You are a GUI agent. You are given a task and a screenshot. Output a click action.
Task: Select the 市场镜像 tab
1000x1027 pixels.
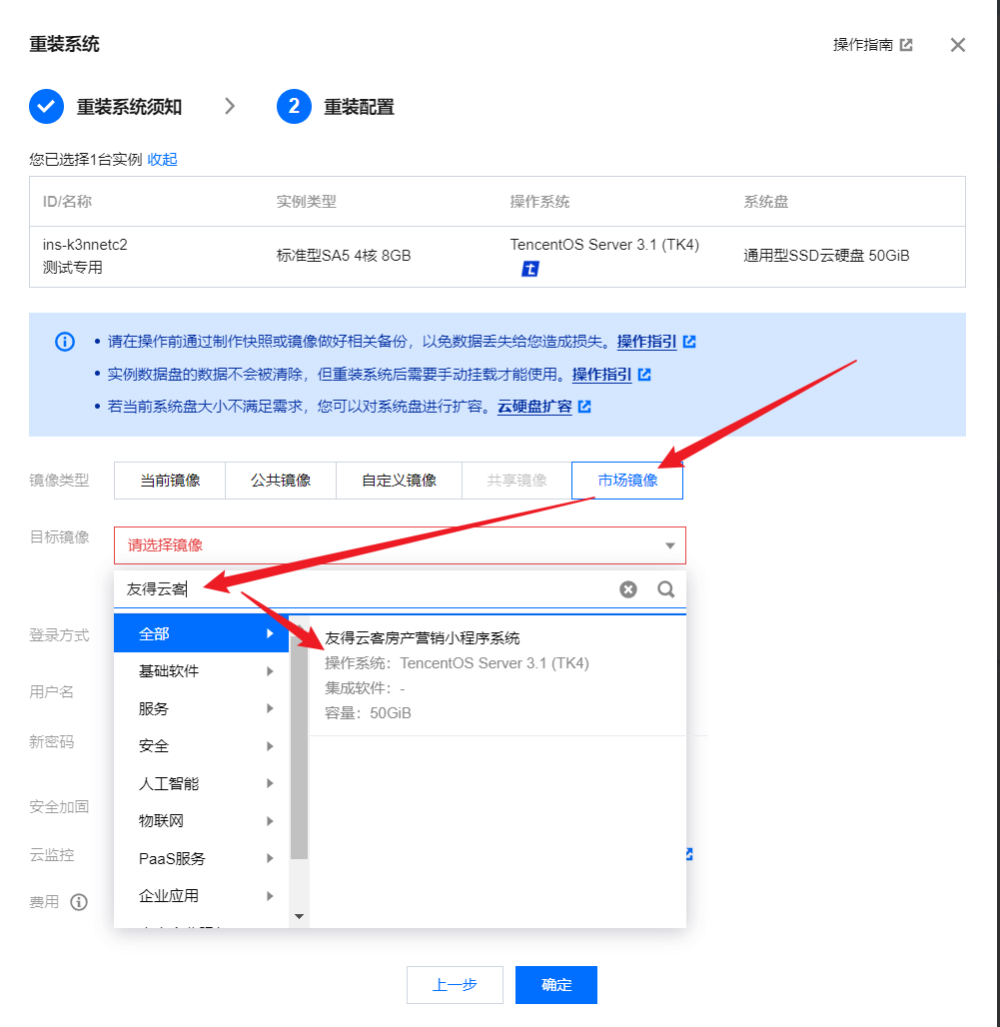coord(627,480)
